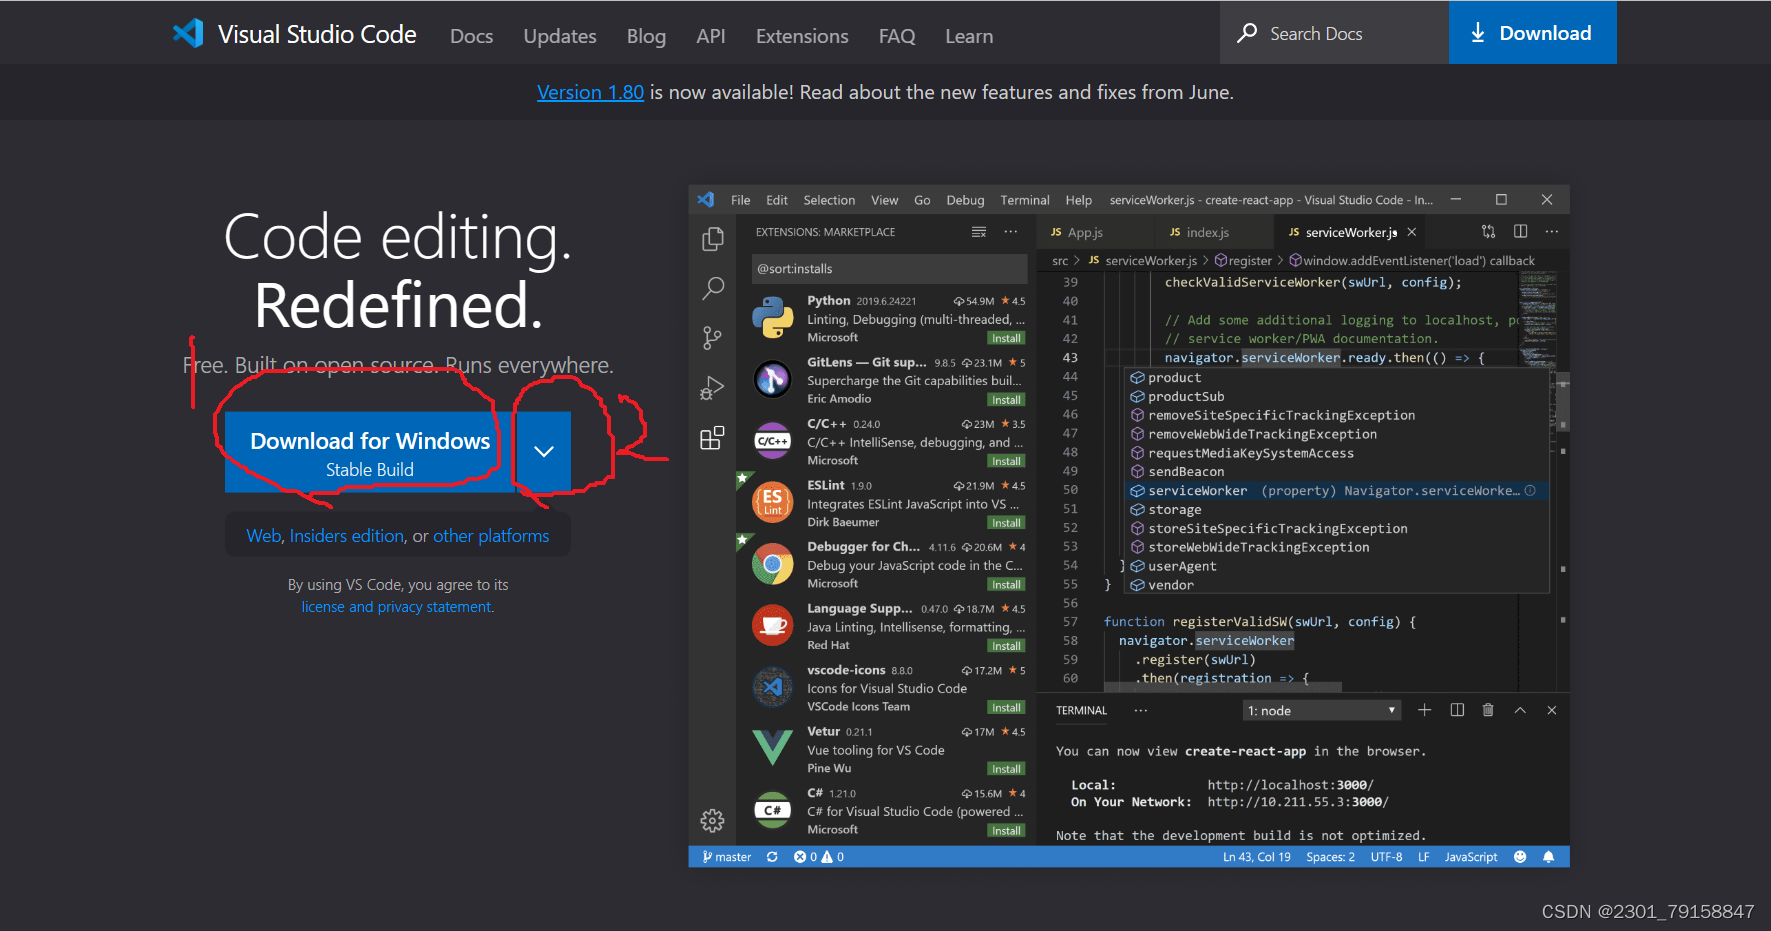Open the terminal selector '1: node' dropdown
Image resolution: width=1771 pixels, height=931 pixels.
coord(1321,711)
